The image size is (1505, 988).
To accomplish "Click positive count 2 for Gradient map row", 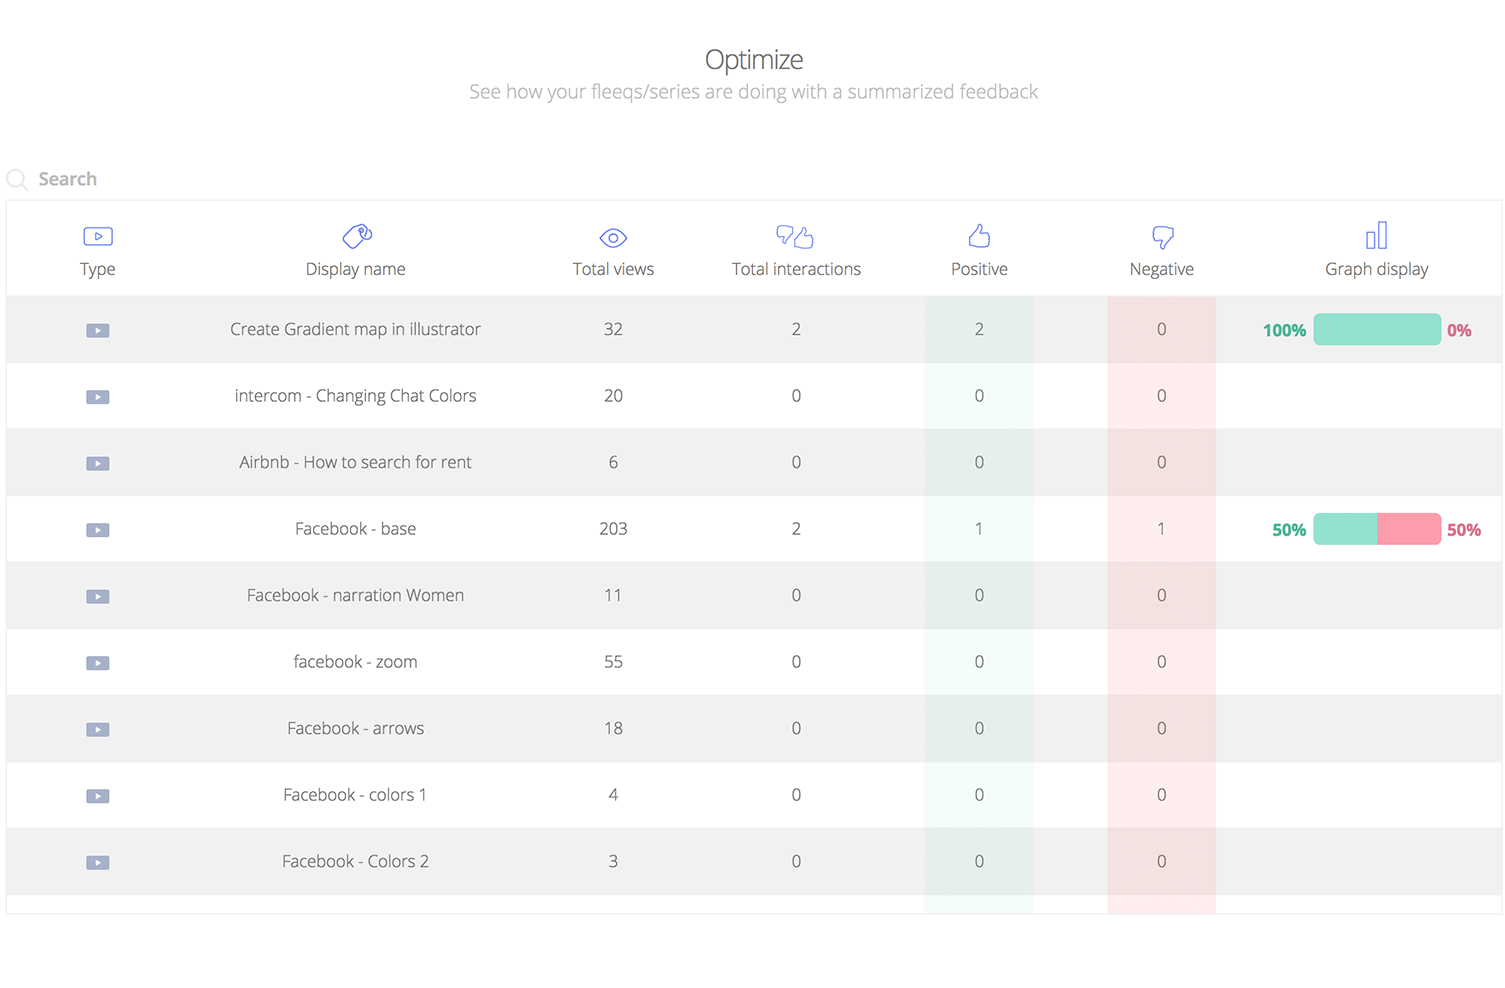I will tap(979, 329).
